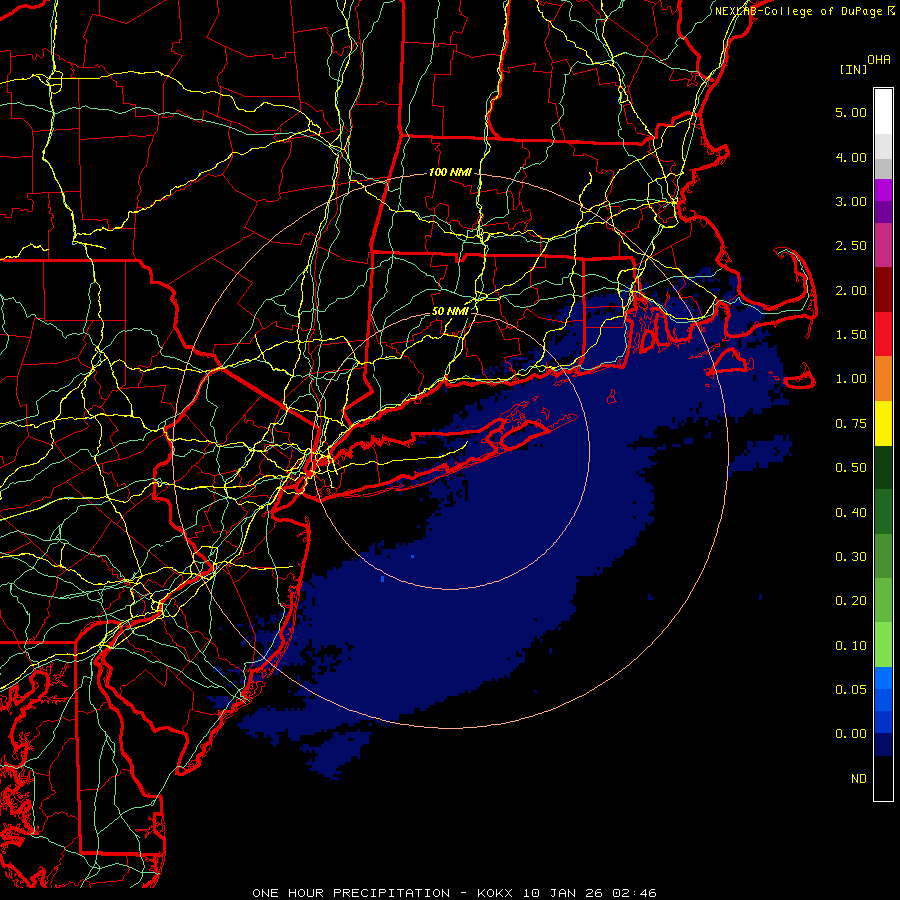Image resolution: width=900 pixels, height=900 pixels.
Task: Click the ND legend label
Action: pyautogui.click(x=859, y=779)
